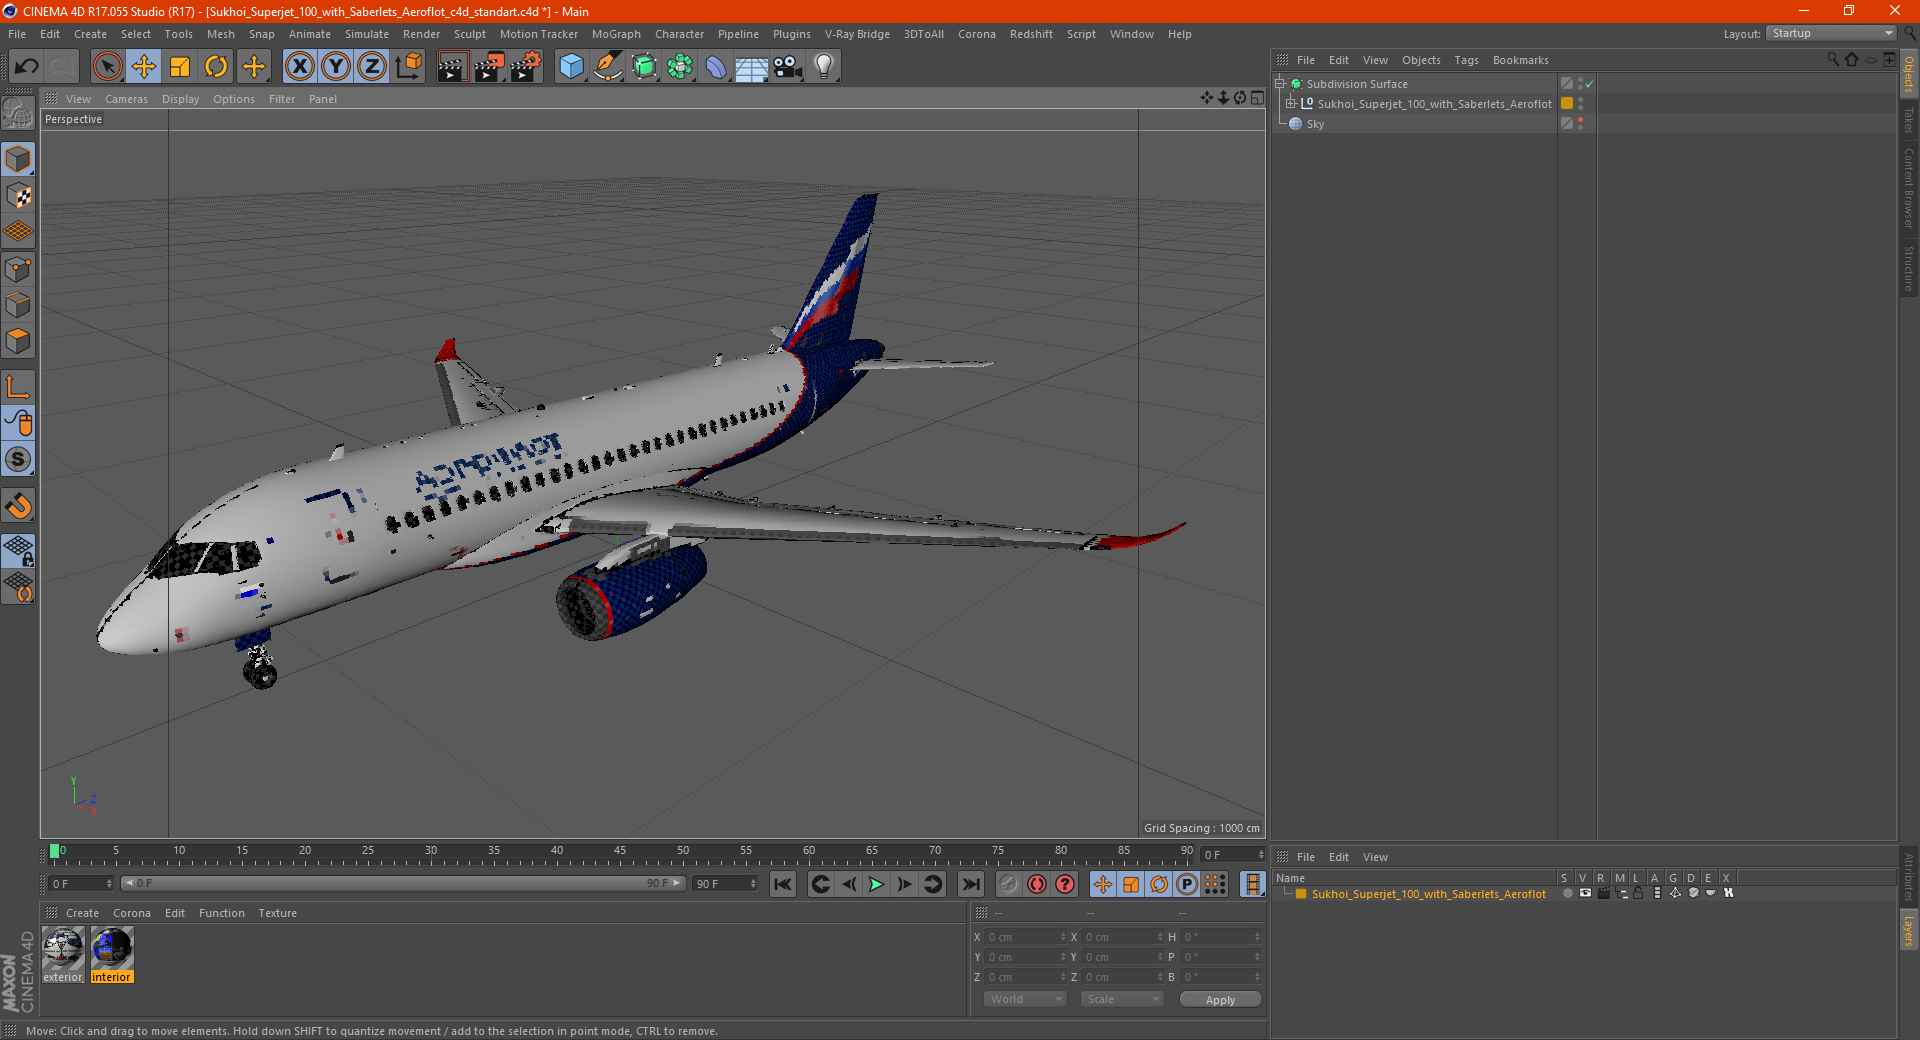Play the animation forward

point(876,884)
